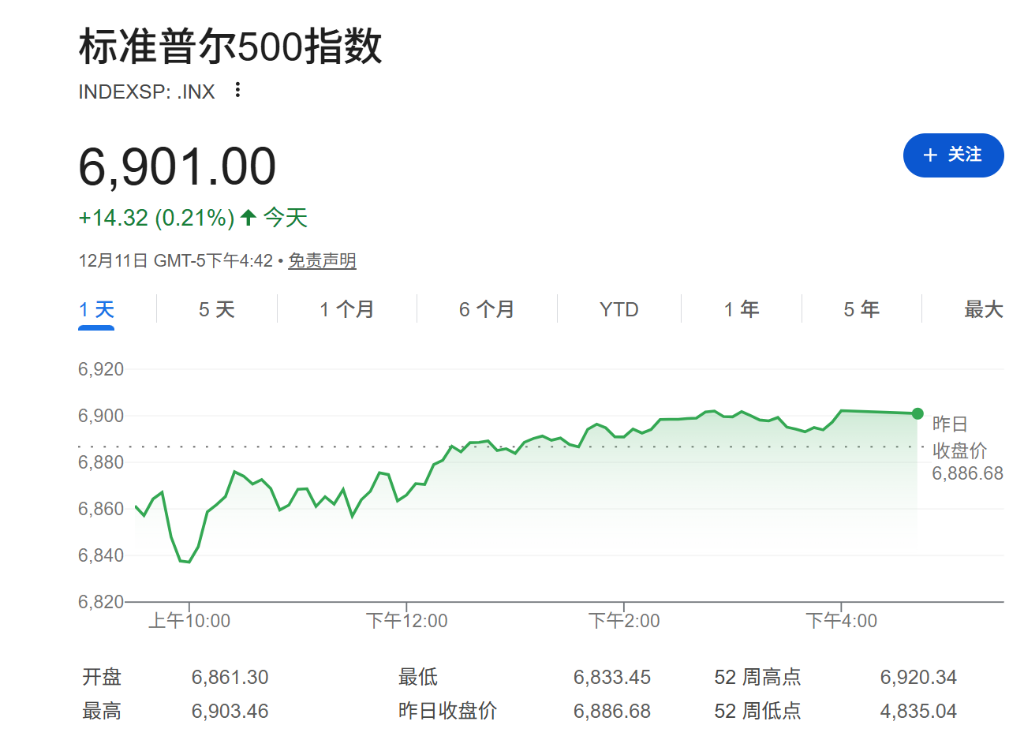Click the 下午12:00 time axis label
1024x744 pixels.
click(406, 621)
